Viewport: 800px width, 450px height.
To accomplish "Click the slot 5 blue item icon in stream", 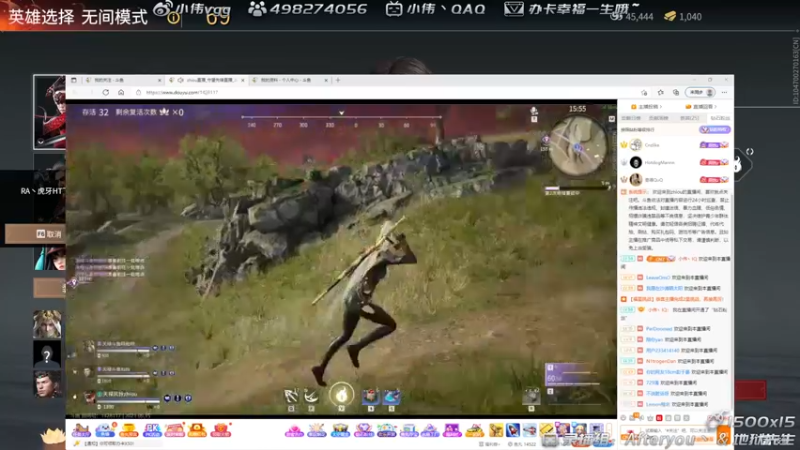I will click(x=391, y=396).
